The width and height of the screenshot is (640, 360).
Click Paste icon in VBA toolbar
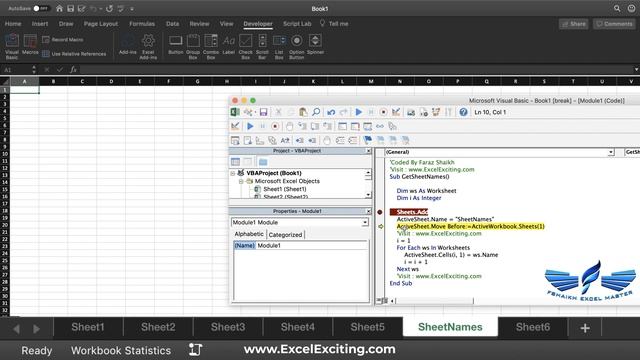[x=303, y=112]
